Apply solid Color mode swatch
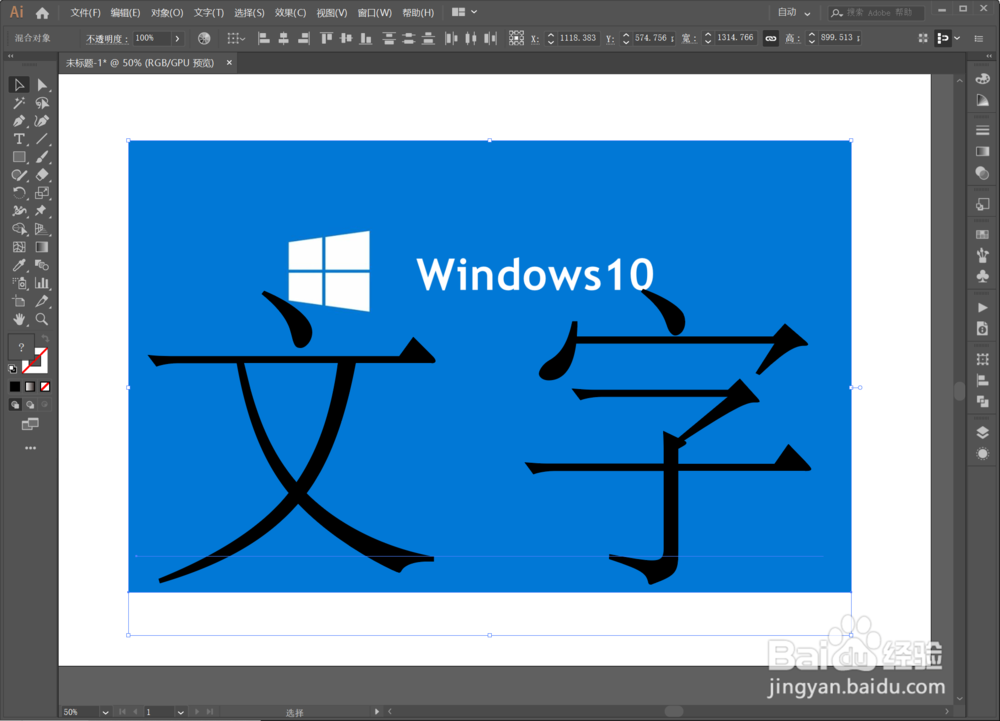This screenshot has width=1000, height=721. pyautogui.click(x=15, y=386)
